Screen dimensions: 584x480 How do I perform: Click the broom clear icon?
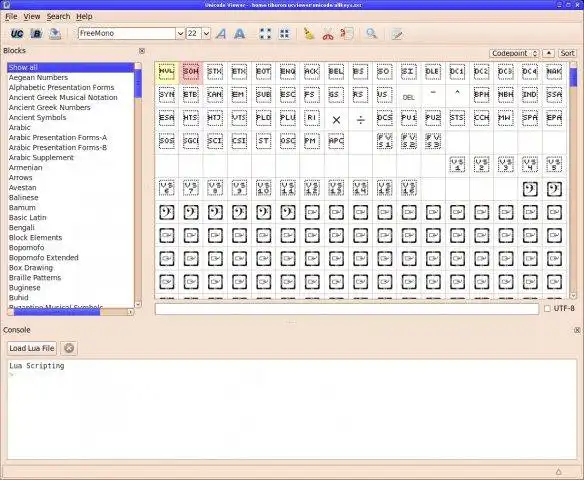tap(308, 34)
